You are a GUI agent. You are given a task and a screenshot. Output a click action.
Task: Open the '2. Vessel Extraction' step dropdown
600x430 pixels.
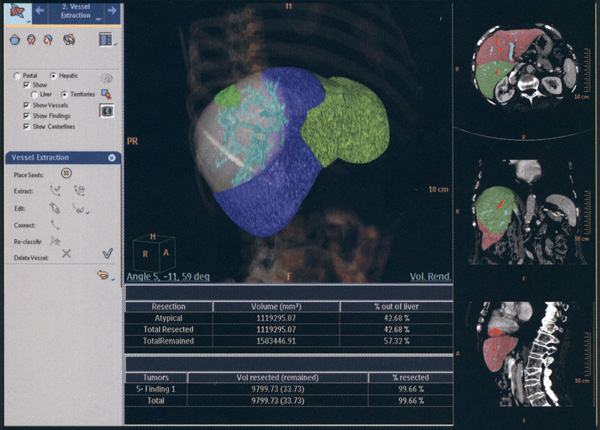[x=99, y=19]
